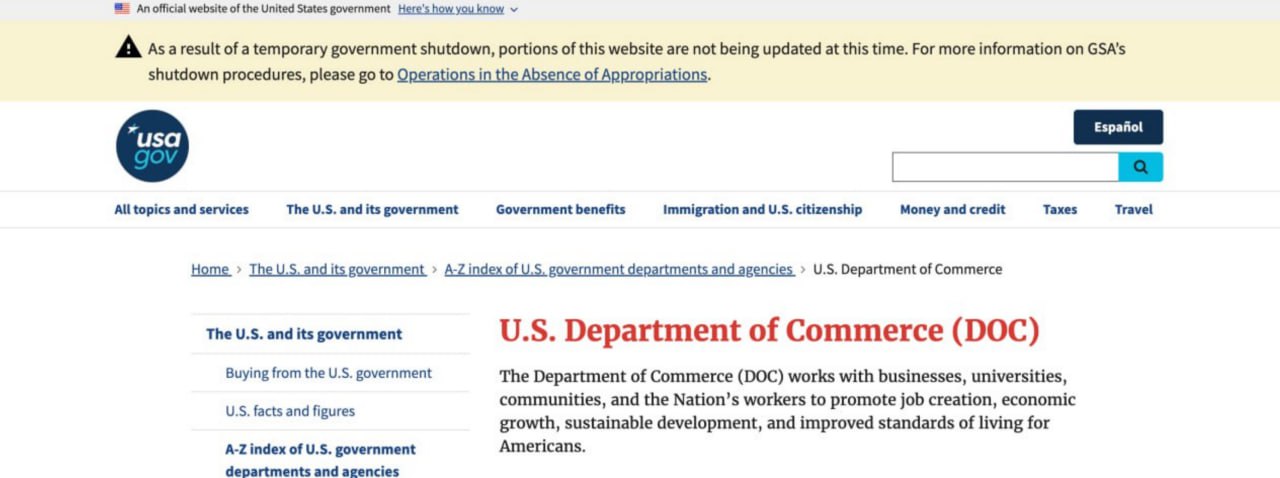
Task: Open Operations in the Absence of Appropriations link
Action: click(x=552, y=75)
